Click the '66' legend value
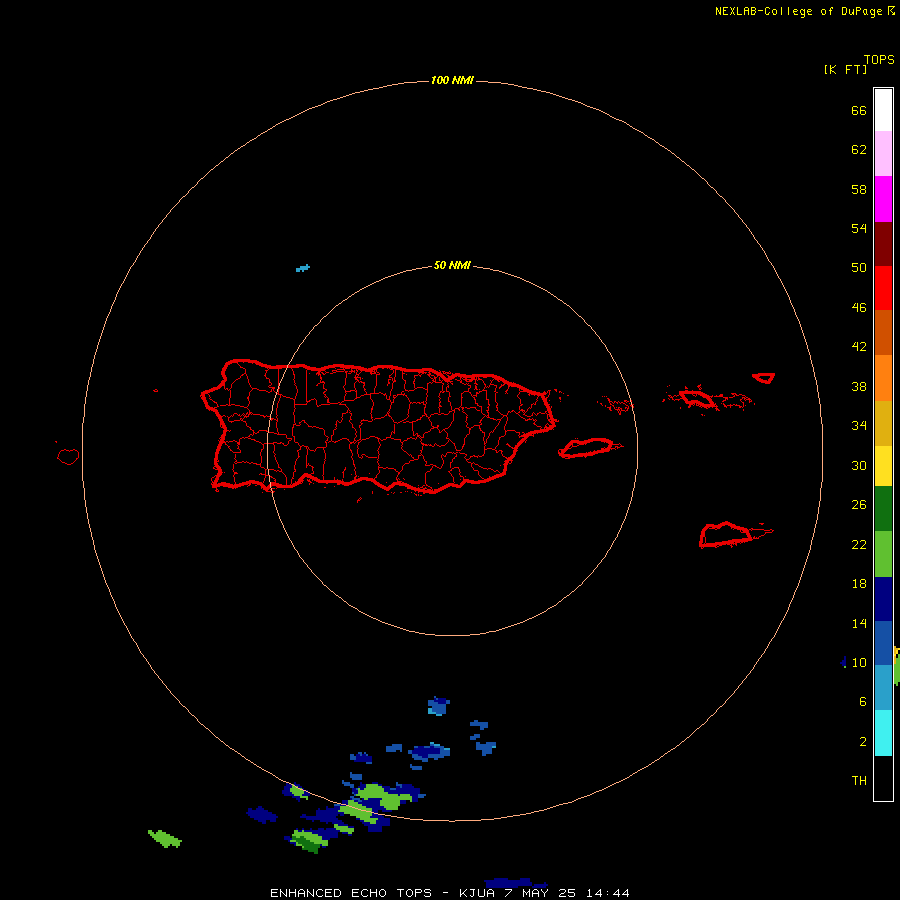The height and width of the screenshot is (900, 900). [859, 111]
